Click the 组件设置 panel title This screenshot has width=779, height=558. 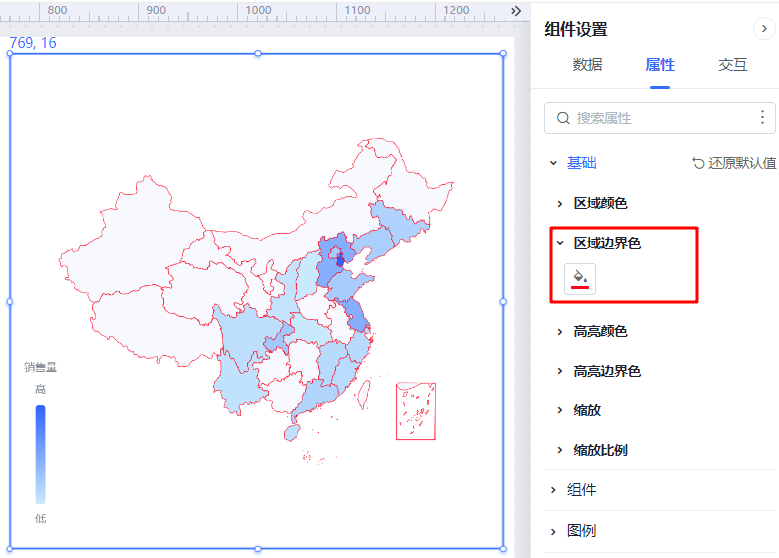point(576,29)
